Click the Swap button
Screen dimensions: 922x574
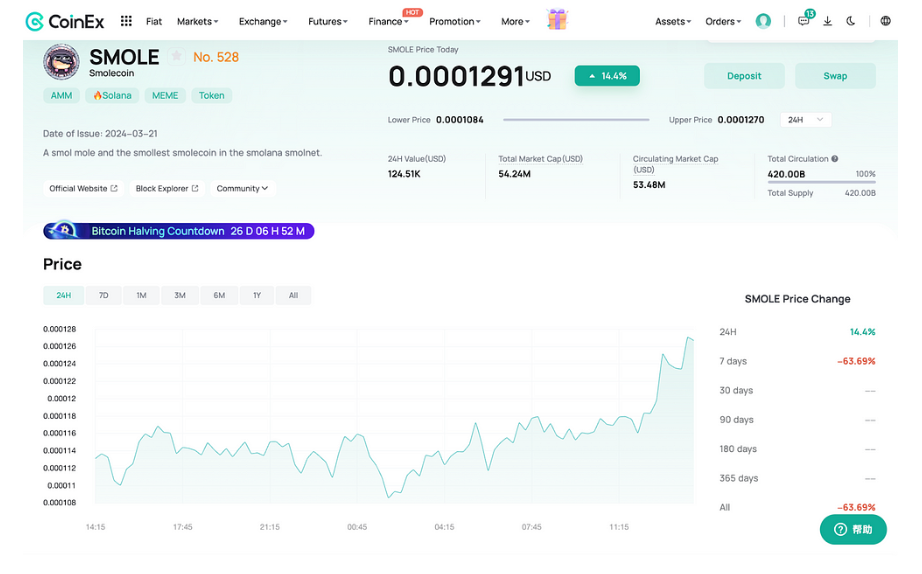pos(835,76)
